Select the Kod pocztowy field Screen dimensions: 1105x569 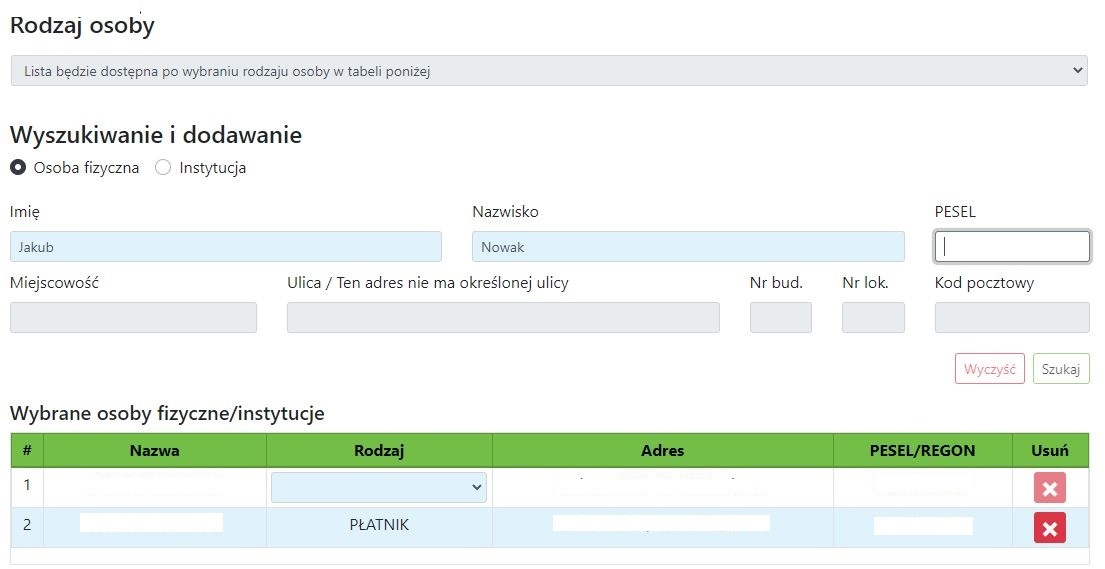point(1011,317)
